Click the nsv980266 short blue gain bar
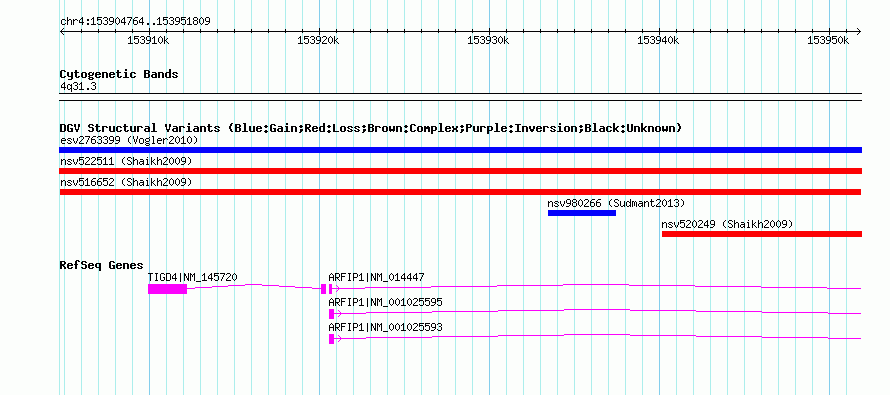Screen dimensions: 890x395 [582, 213]
